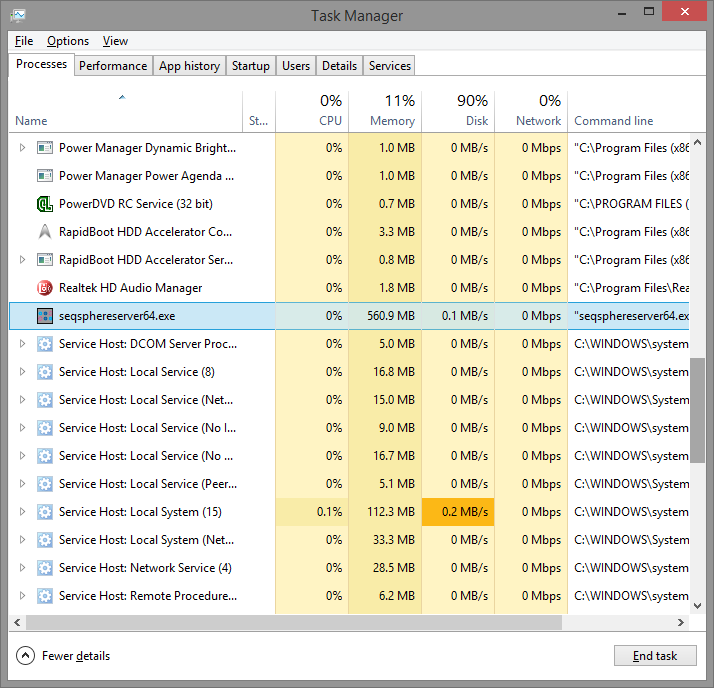Image resolution: width=714 pixels, height=688 pixels.
Task: Click the vertical scrollbar down arrow
Action: [x=697, y=606]
